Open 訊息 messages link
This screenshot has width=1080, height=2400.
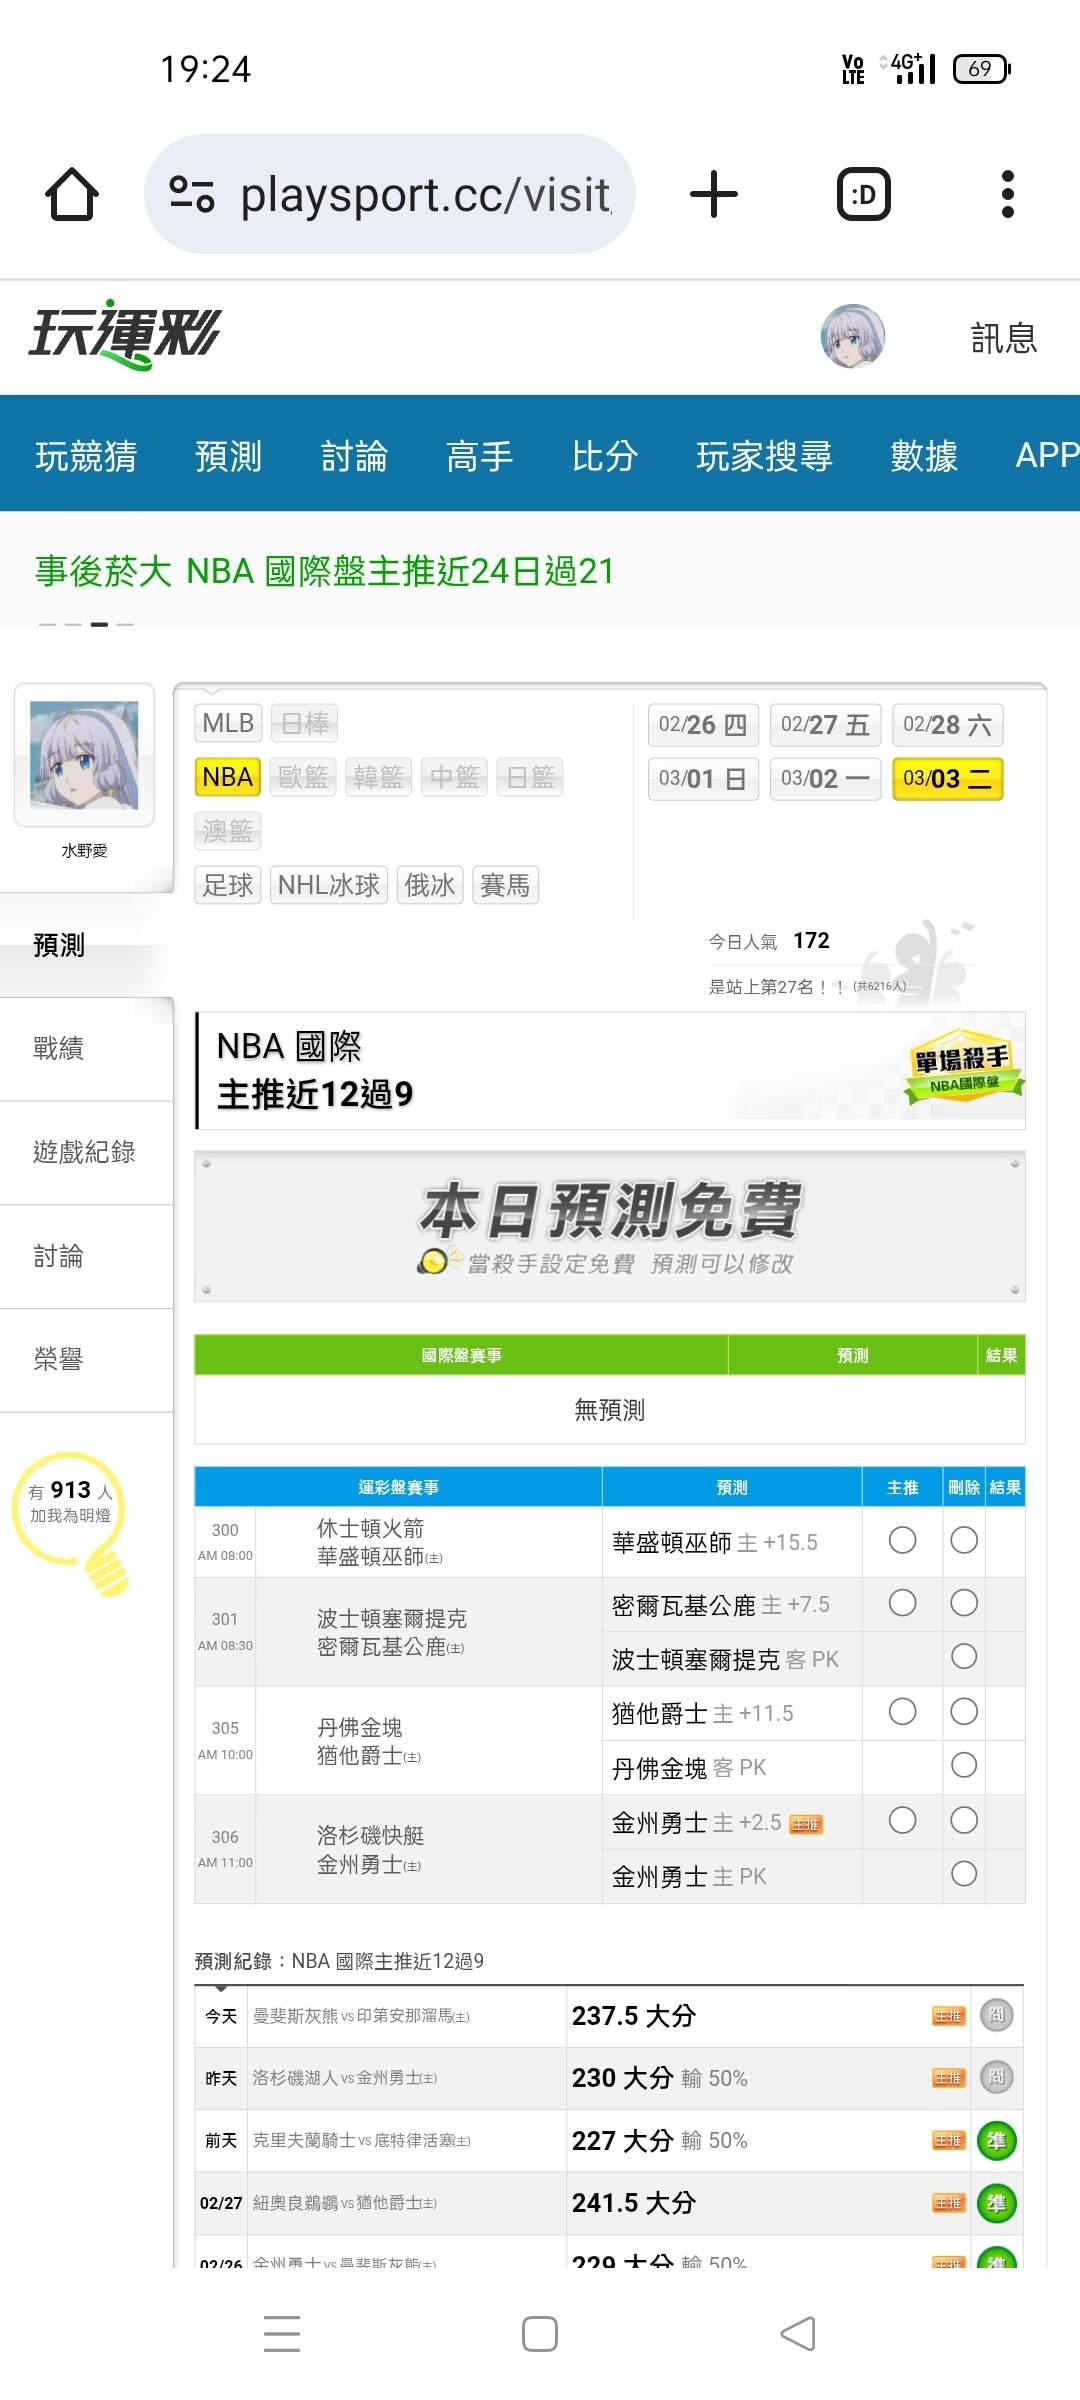click(x=1004, y=338)
